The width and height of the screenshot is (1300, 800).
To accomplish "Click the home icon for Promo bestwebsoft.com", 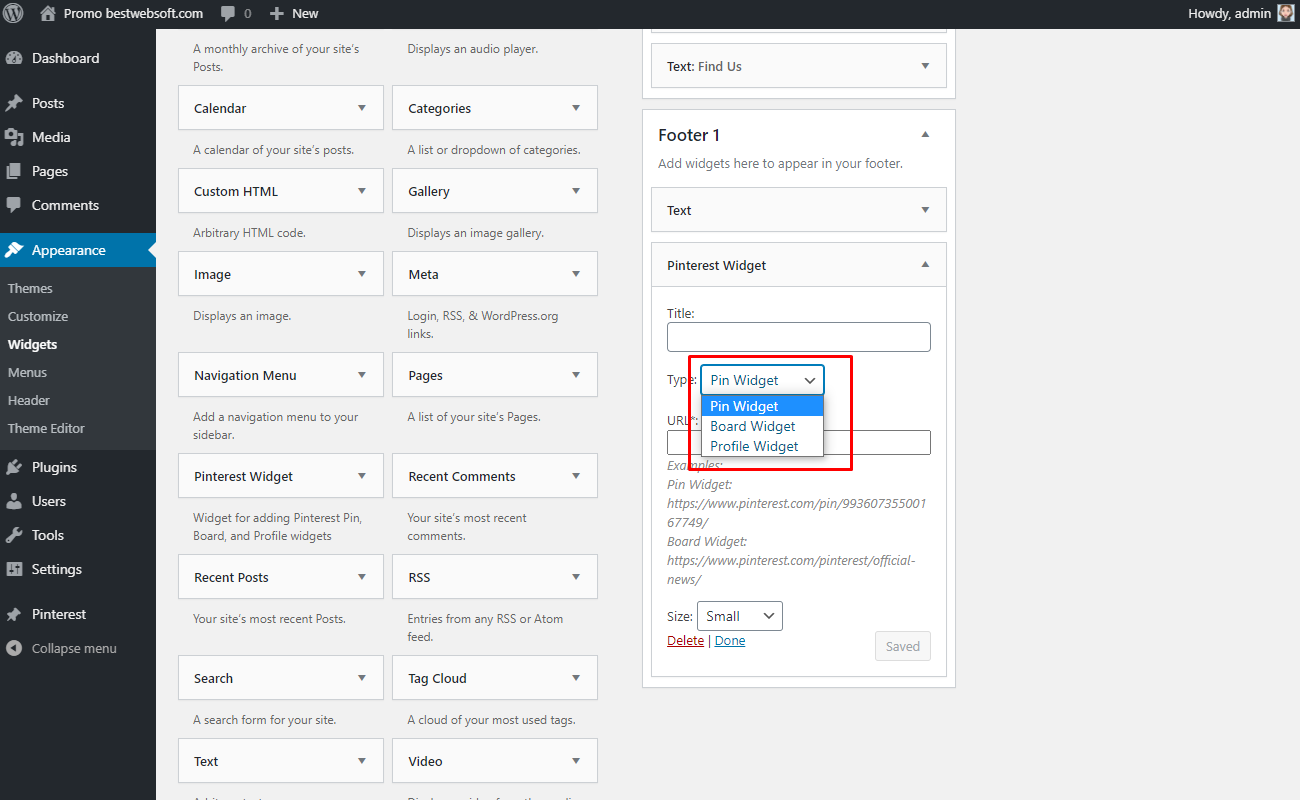I will pos(48,14).
